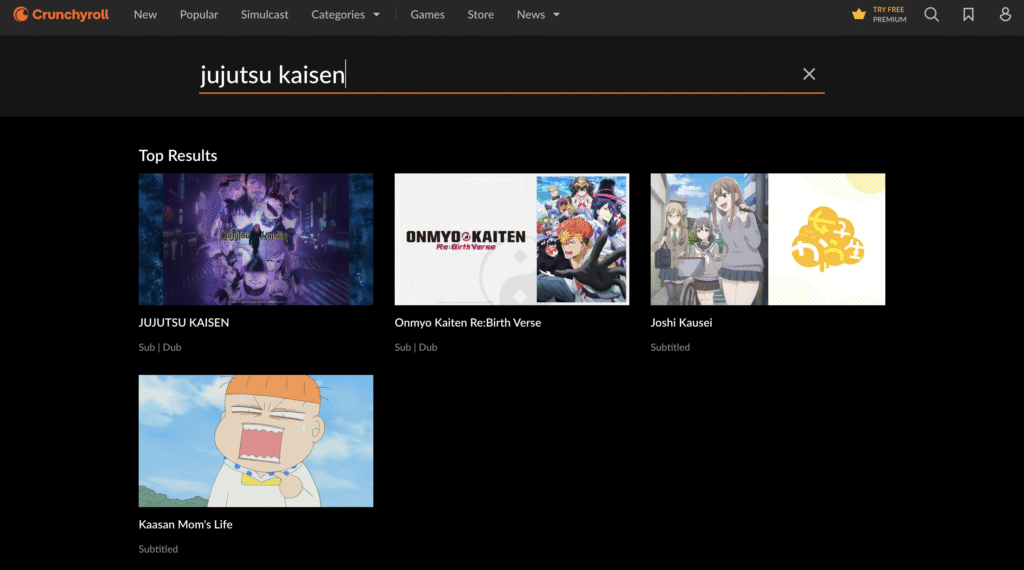The image size is (1024, 570).
Task: Clear the search query with X
Action: coord(808,74)
